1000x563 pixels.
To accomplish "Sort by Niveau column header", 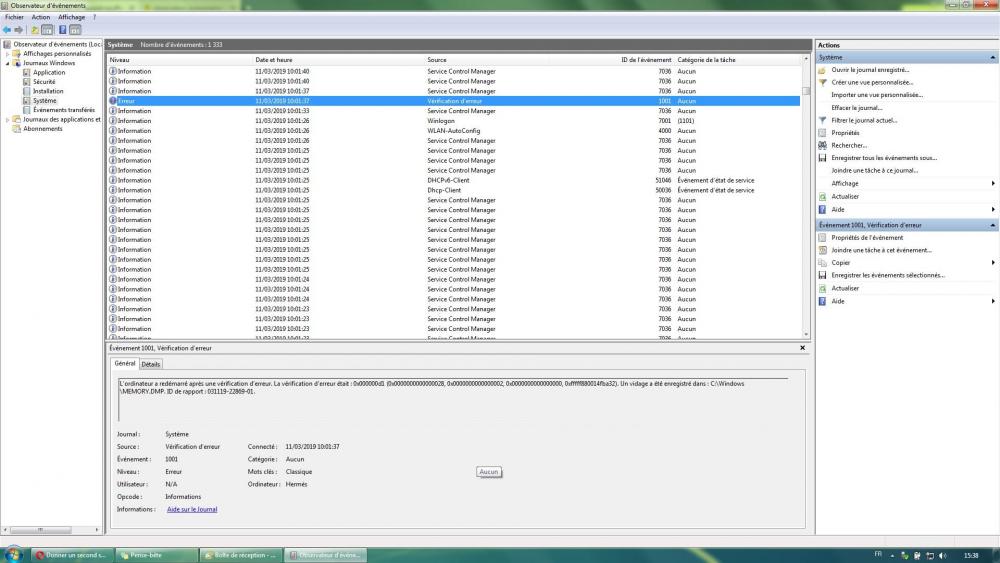I will click(x=180, y=60).
